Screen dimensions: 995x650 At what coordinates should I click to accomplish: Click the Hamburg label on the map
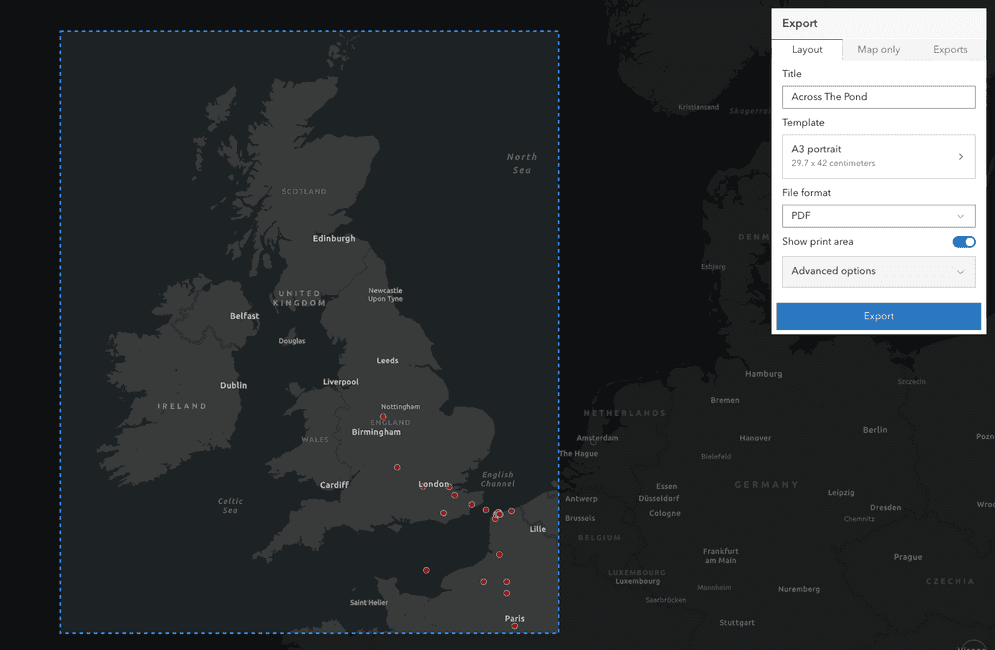(763, 374)
